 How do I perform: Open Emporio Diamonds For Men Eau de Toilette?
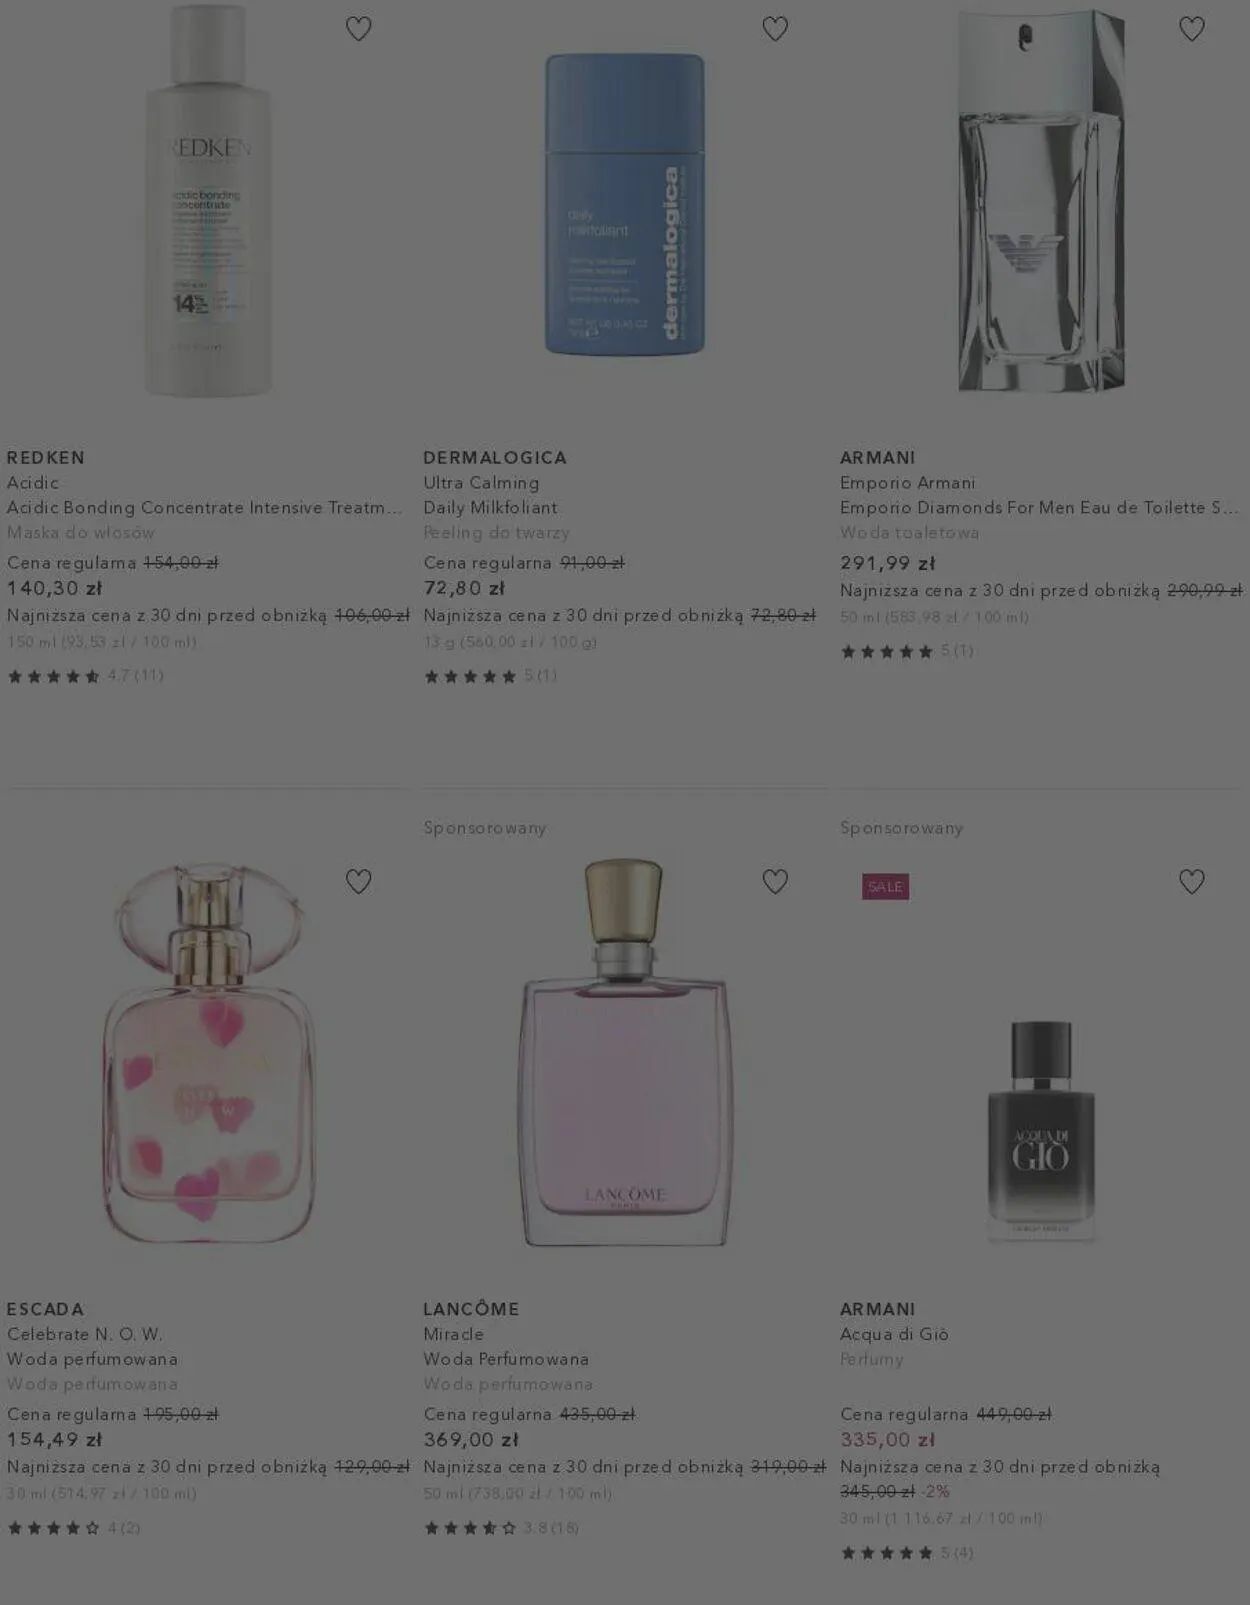coord(1040,507)
